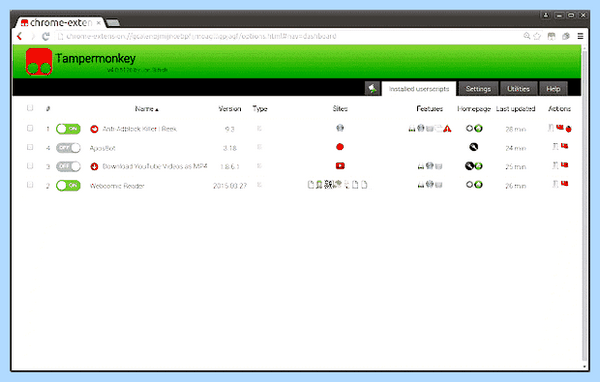Open the Anti-Adblock Killer | Reek script
600x382 pixels.
(140, 129)
